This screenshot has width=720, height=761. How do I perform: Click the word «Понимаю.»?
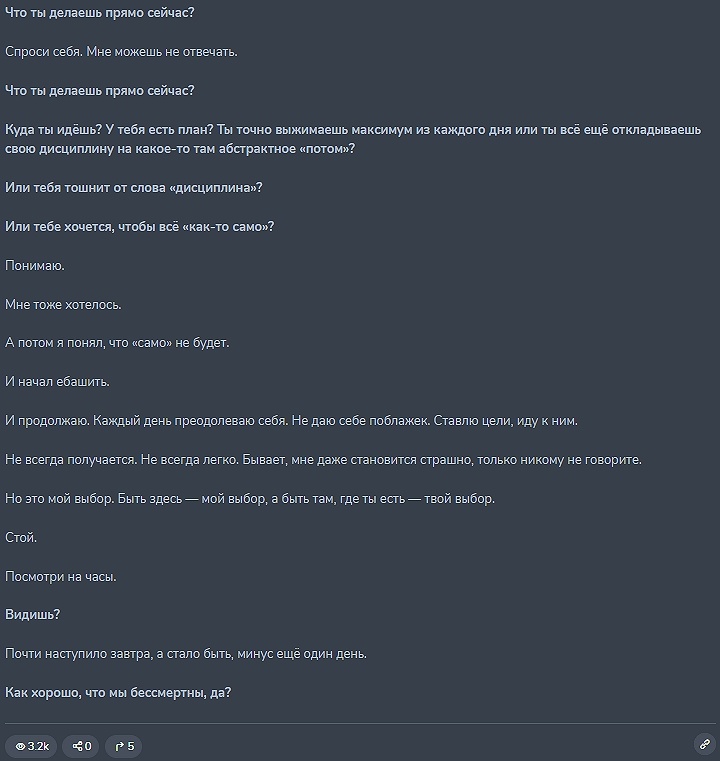pos(34,265)
